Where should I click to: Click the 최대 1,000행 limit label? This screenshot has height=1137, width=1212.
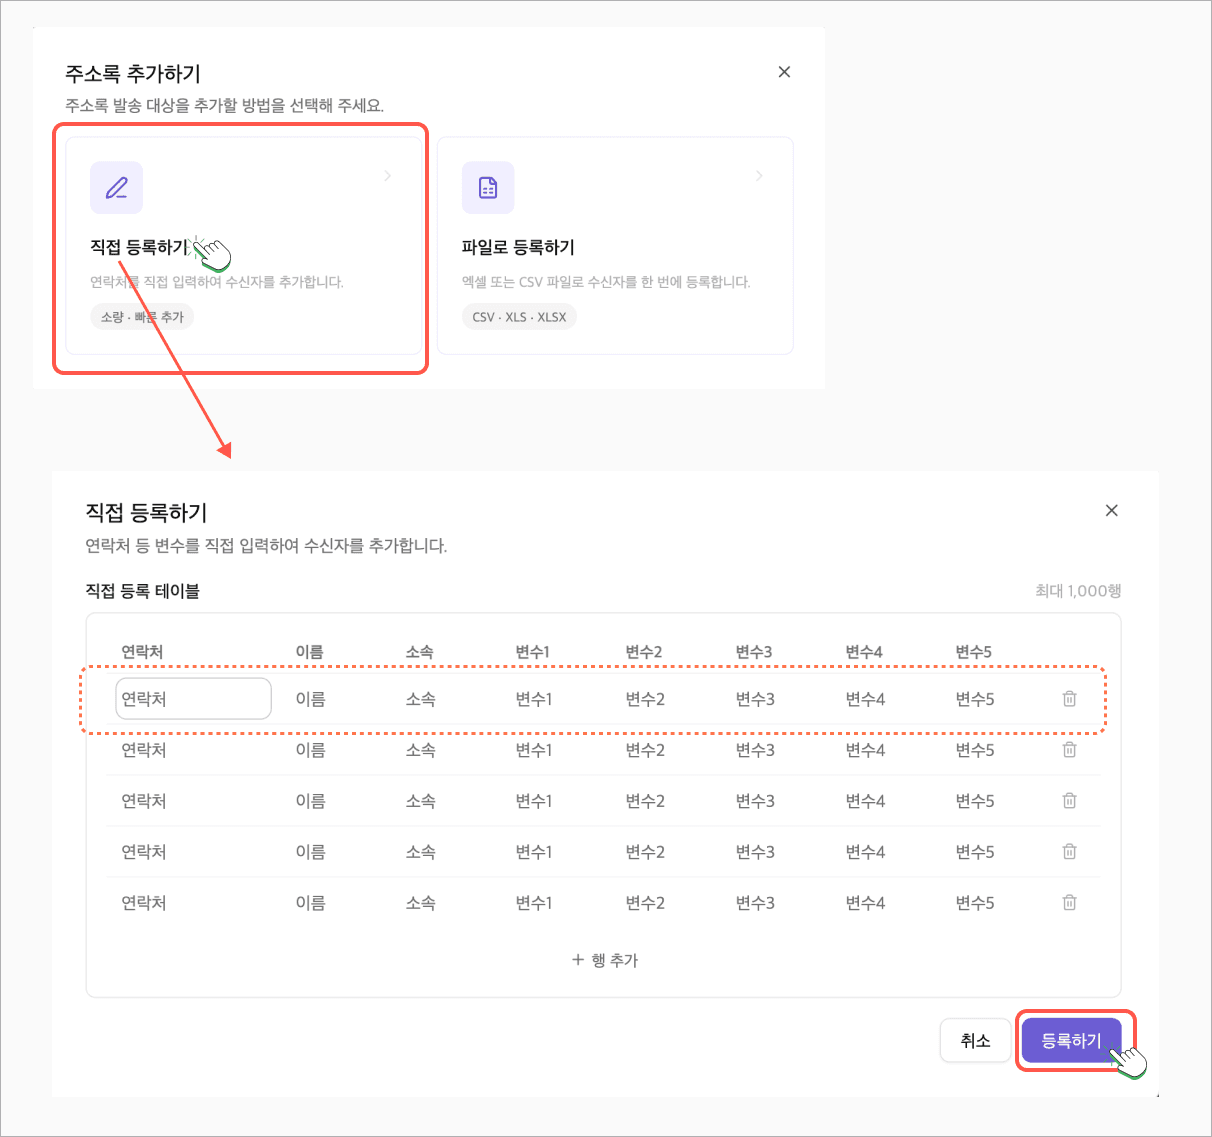[1078, 591]
